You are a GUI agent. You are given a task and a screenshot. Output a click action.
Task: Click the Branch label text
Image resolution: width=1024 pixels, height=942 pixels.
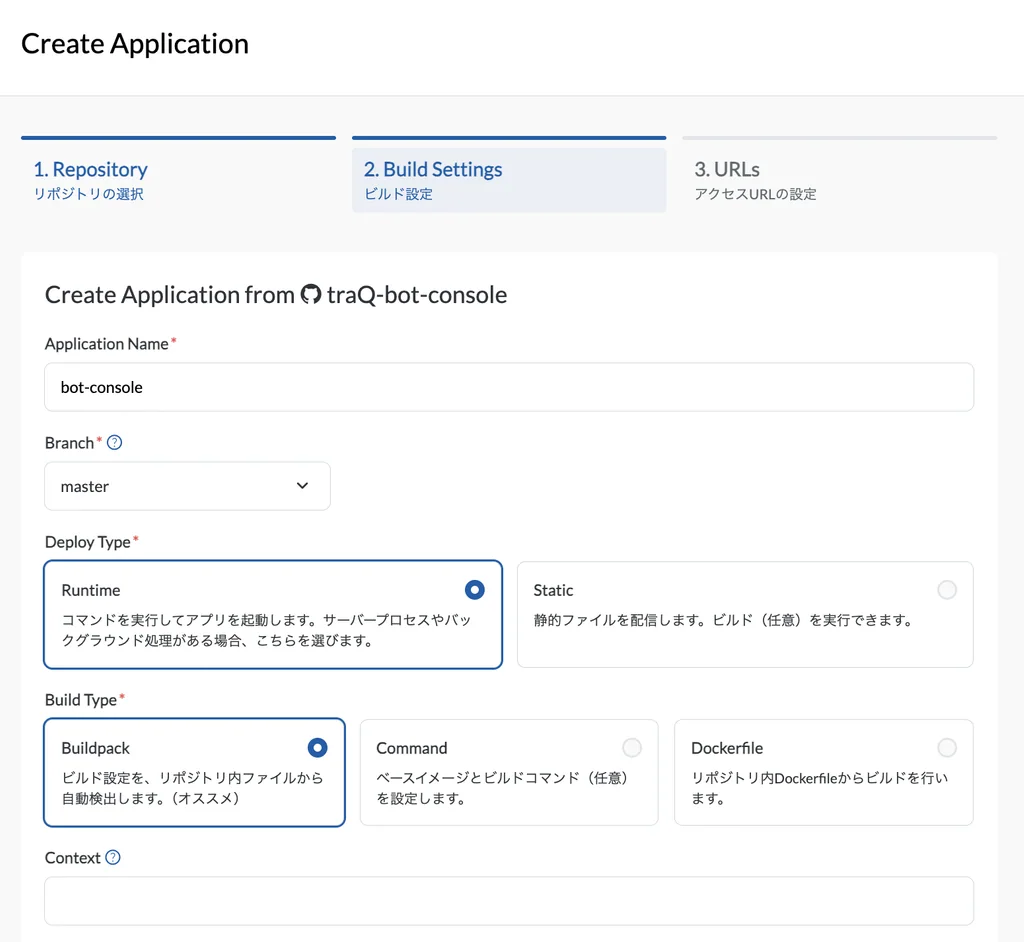click(x=69, y=443)
